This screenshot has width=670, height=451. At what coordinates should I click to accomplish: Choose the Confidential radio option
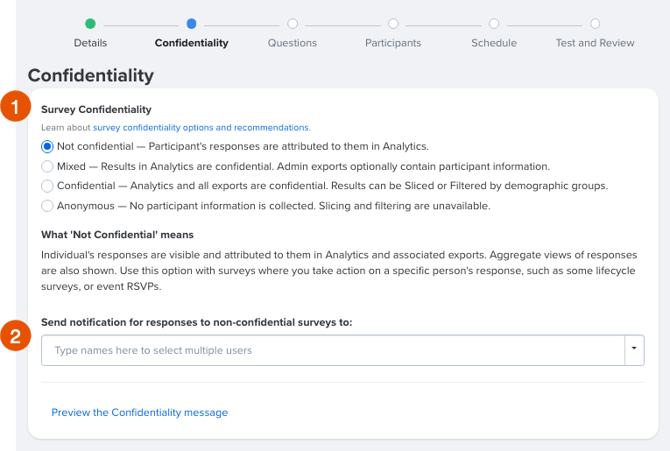tap(47, 186)
